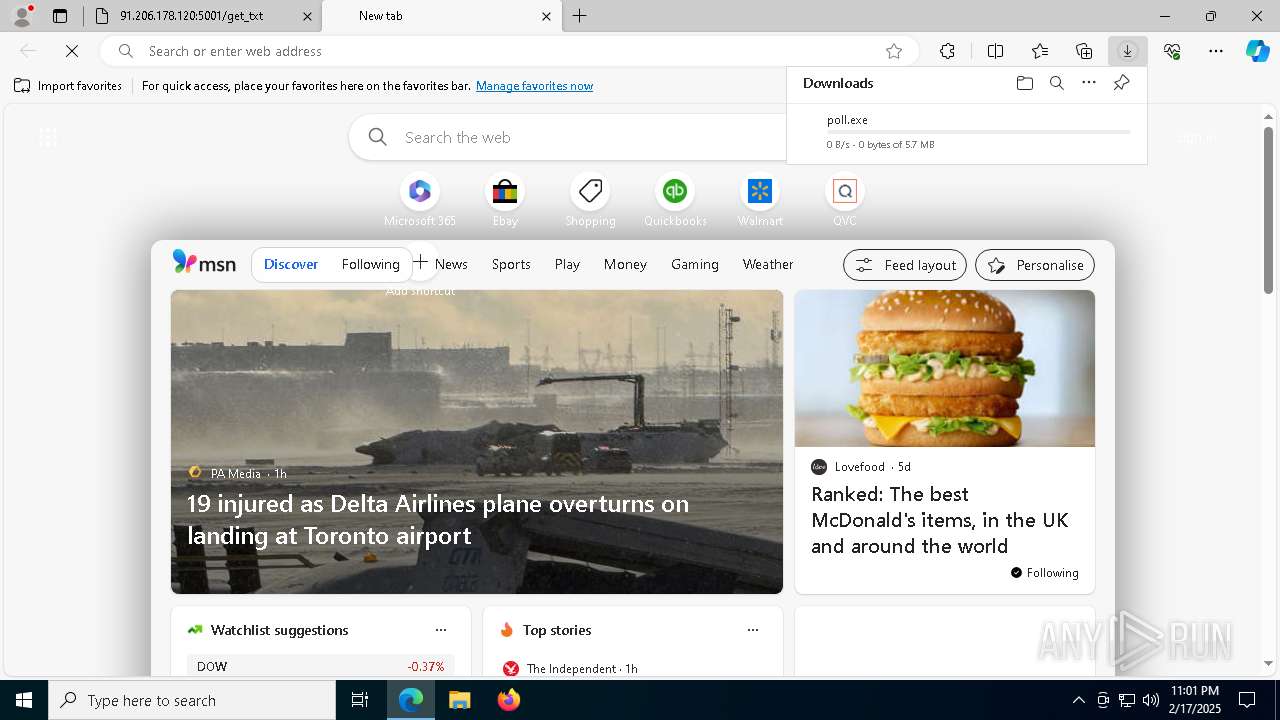
Task: Click back navigation arrow
Action: click(28, 51)
